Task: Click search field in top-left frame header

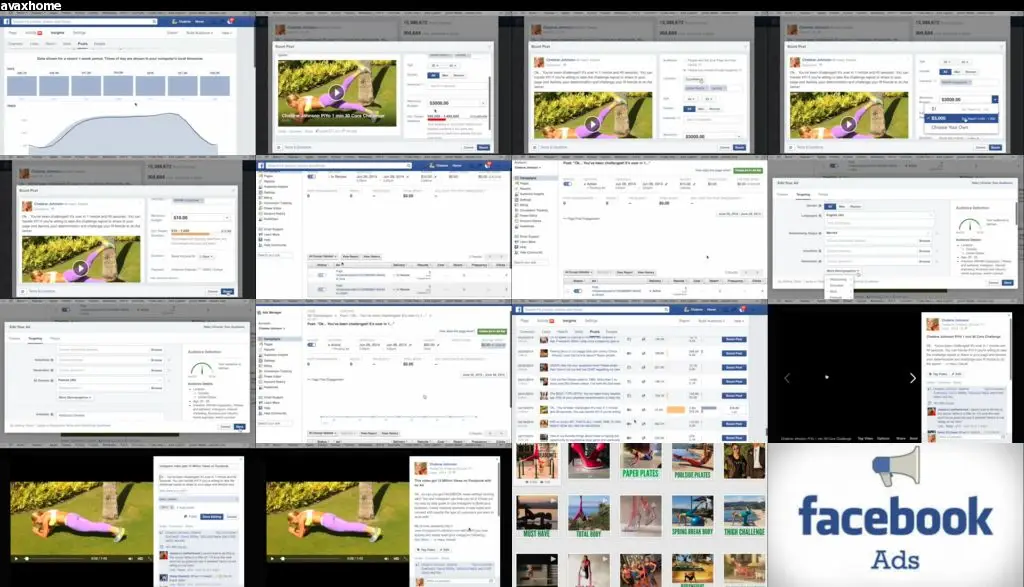Action: 84,22
